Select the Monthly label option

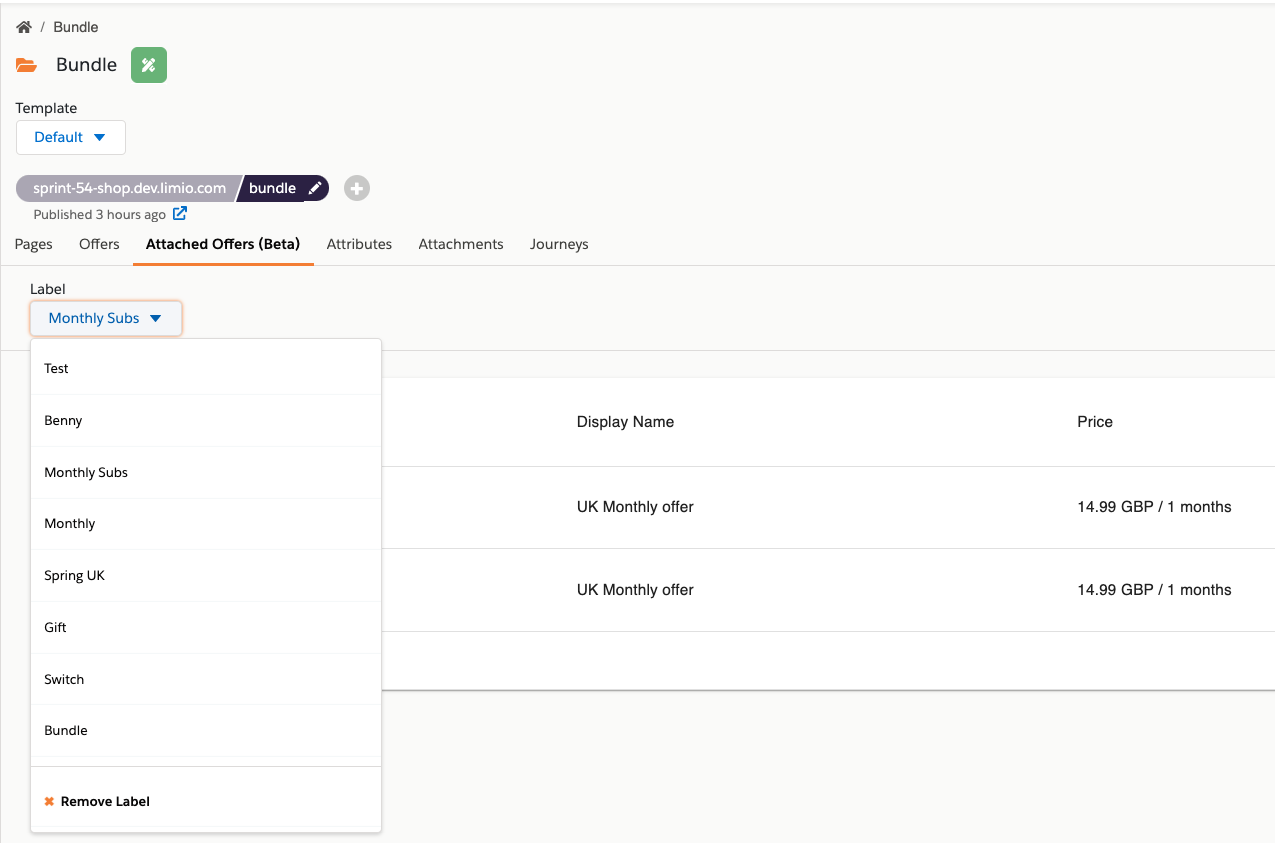[x=206, y=524]
